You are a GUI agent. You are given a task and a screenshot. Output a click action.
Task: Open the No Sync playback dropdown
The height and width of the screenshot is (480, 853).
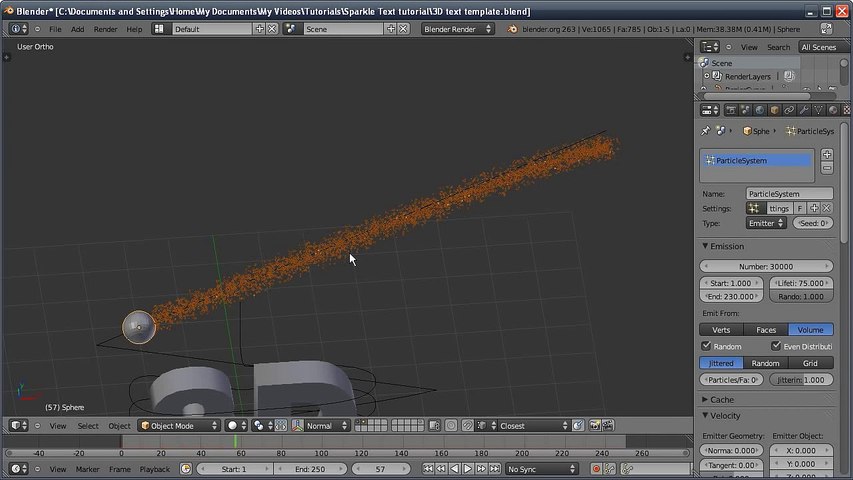pyautogui.click(x=541, y=469)
